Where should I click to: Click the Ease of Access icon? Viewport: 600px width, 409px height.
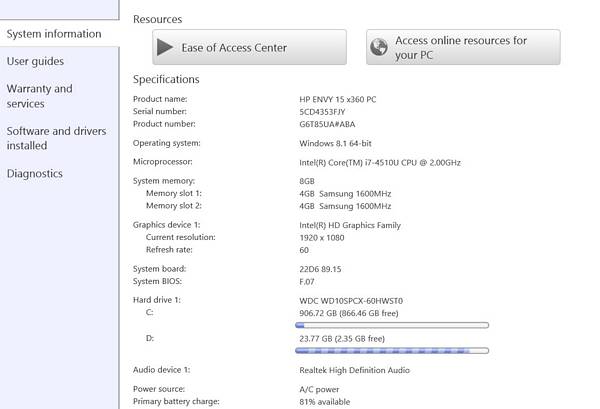pyautogui.click(x=166, y=47)
